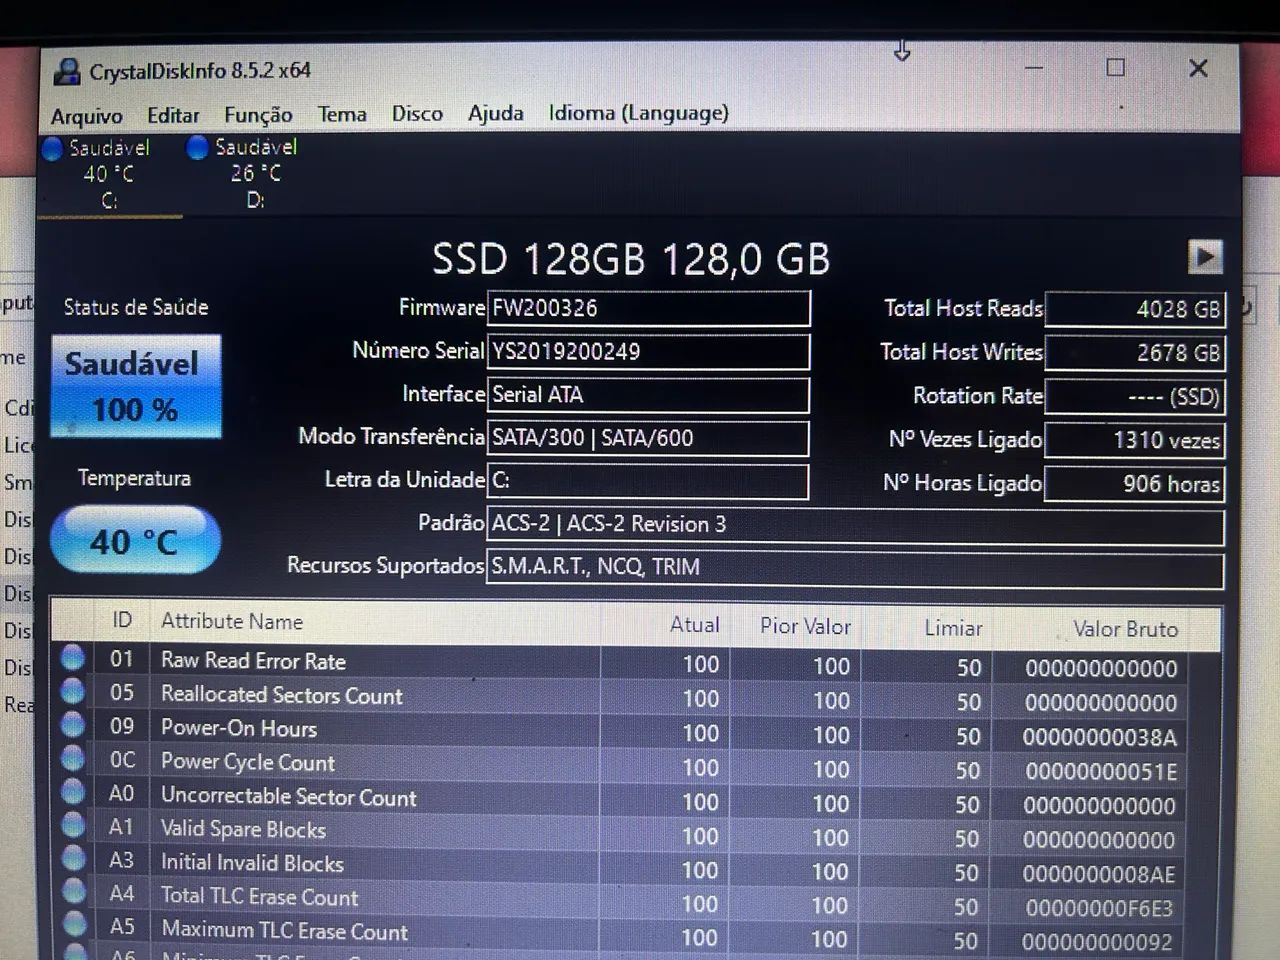
Task: Open the Ajuda menu
Action: click(496, 113)
